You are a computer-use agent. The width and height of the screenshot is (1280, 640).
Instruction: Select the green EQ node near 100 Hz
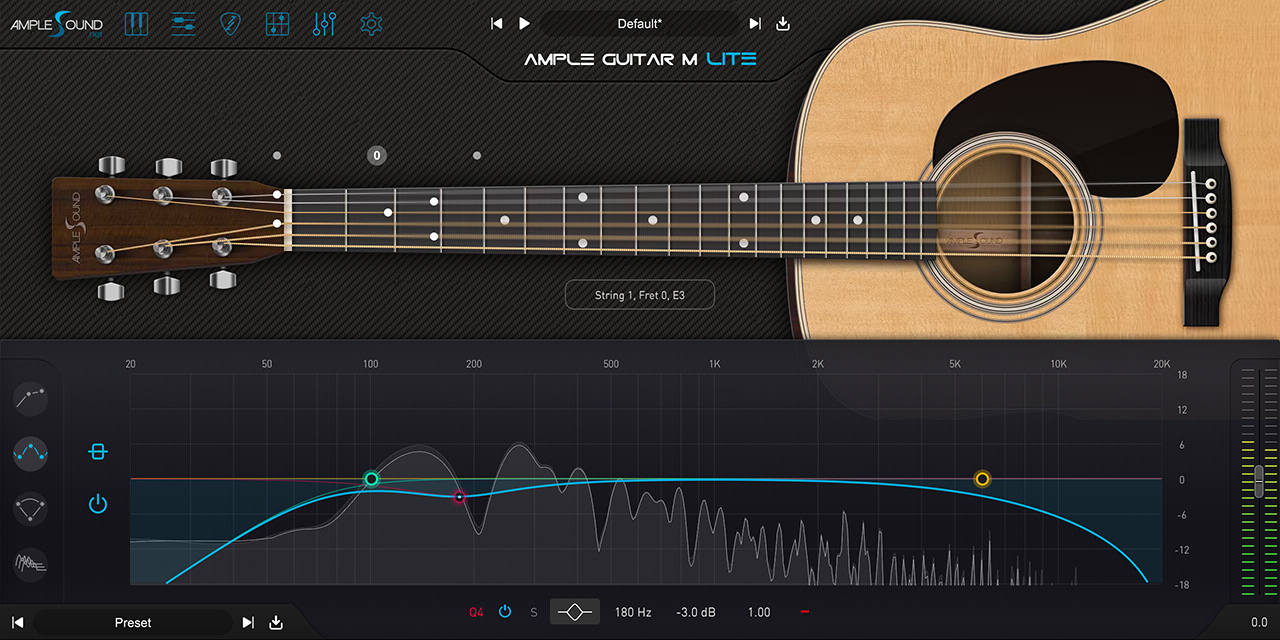click(371, 479)
